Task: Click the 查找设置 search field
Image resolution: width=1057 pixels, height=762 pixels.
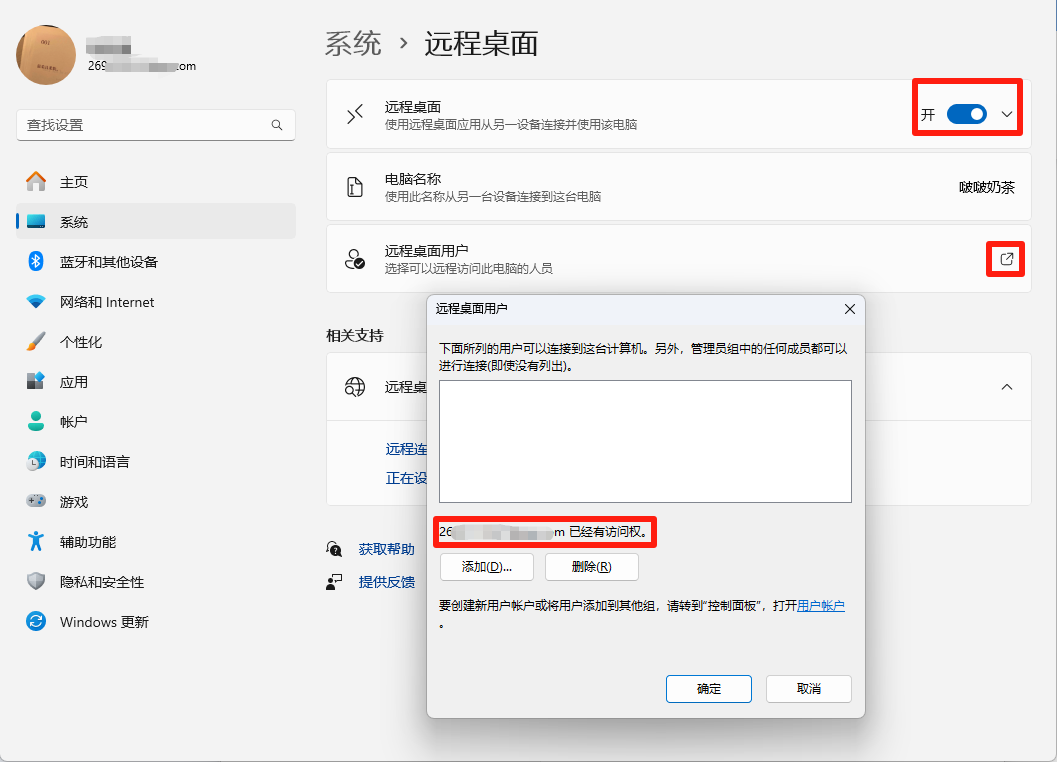Action: tap(156, 125)
